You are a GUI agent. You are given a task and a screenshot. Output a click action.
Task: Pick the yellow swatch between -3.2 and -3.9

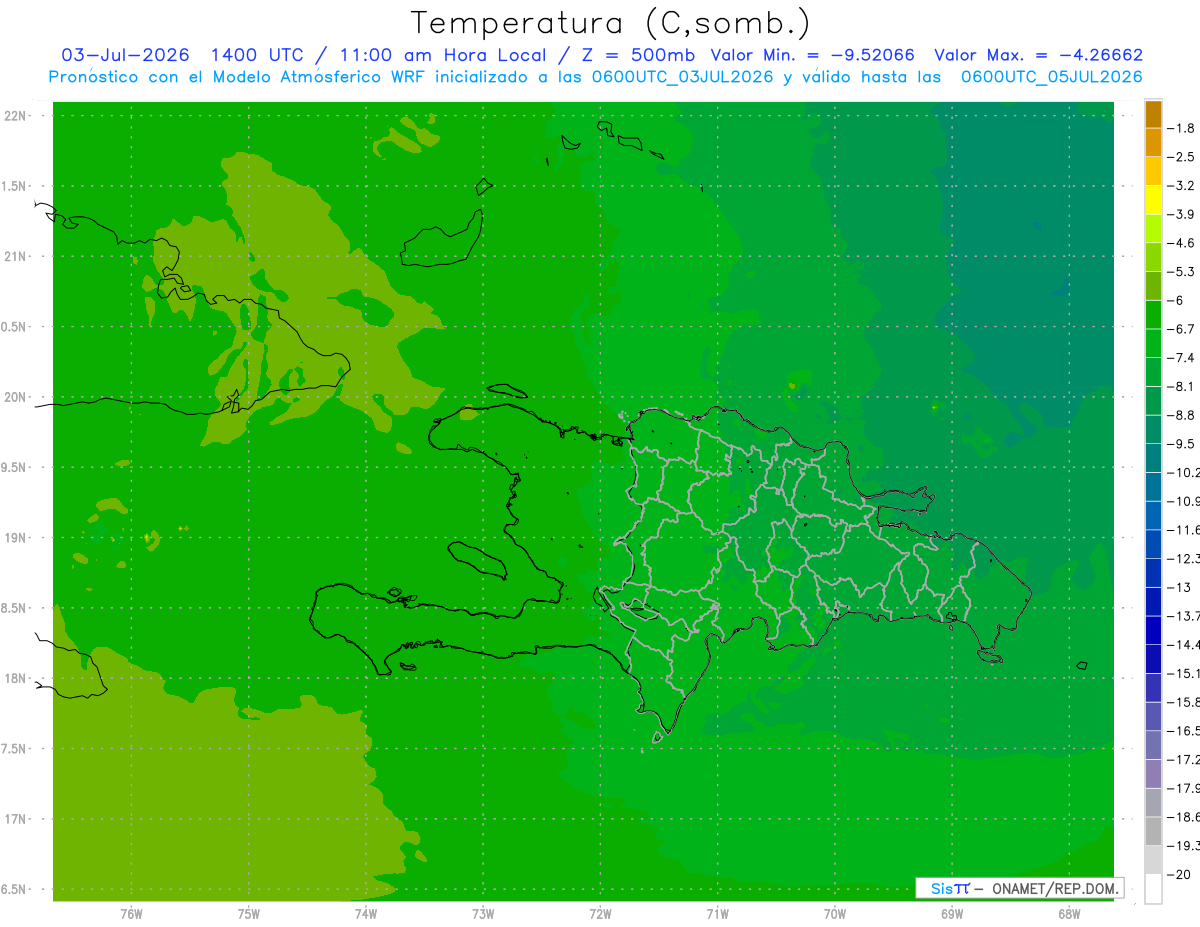pyautogui.click(x=1153, y=199)
